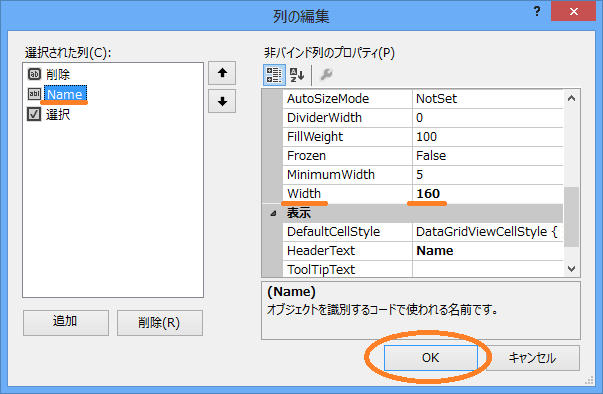
Task: Click the 削除(R) remove button
Action: click(160, 323)
